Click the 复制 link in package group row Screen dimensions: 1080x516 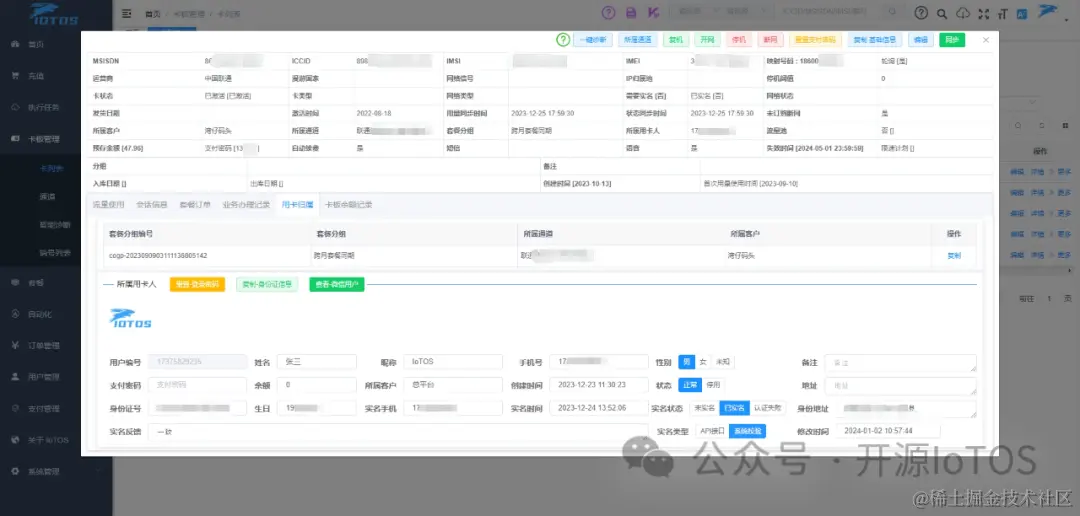[954, 256]
